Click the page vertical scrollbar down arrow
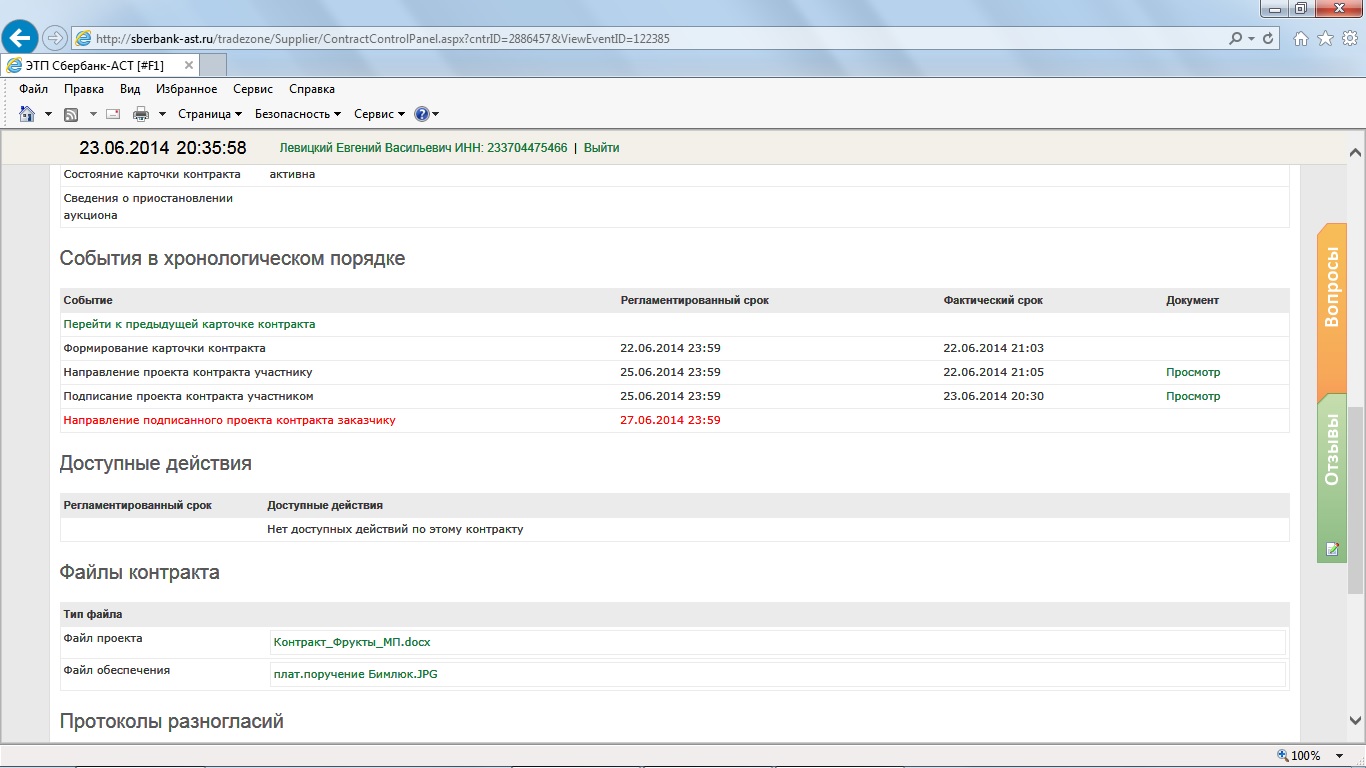Screen dimensions: 1366x768 tap(1356, 721)
